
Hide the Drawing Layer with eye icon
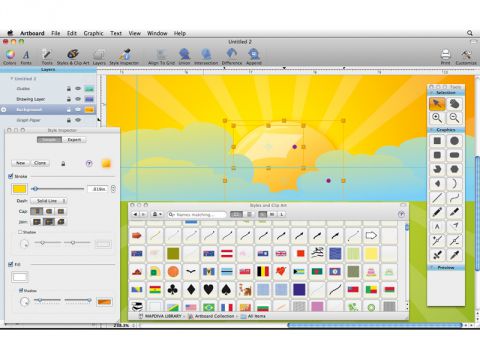[x=78, y=99]
